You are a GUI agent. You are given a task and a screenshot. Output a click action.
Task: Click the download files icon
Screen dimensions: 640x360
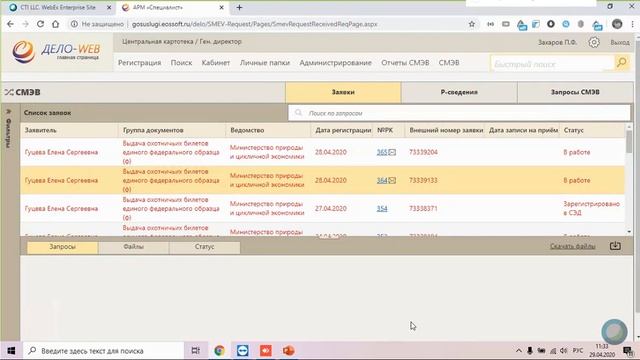tap(615, 246)
